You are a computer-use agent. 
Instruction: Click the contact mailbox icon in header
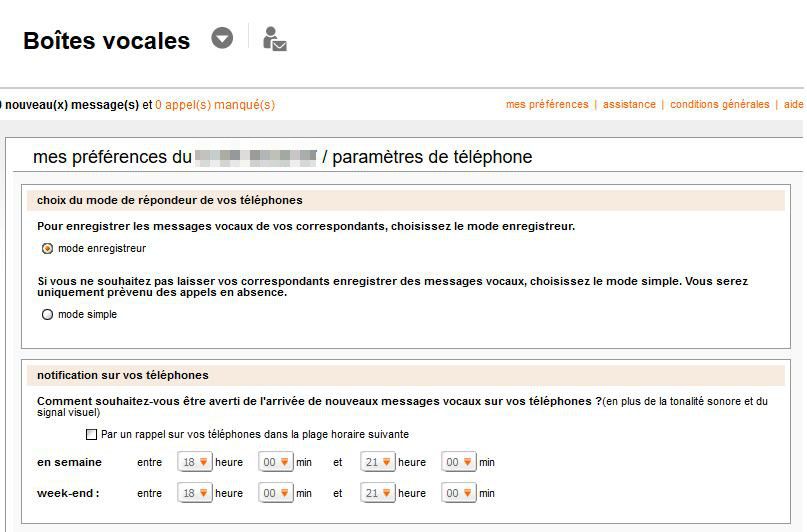274,39
